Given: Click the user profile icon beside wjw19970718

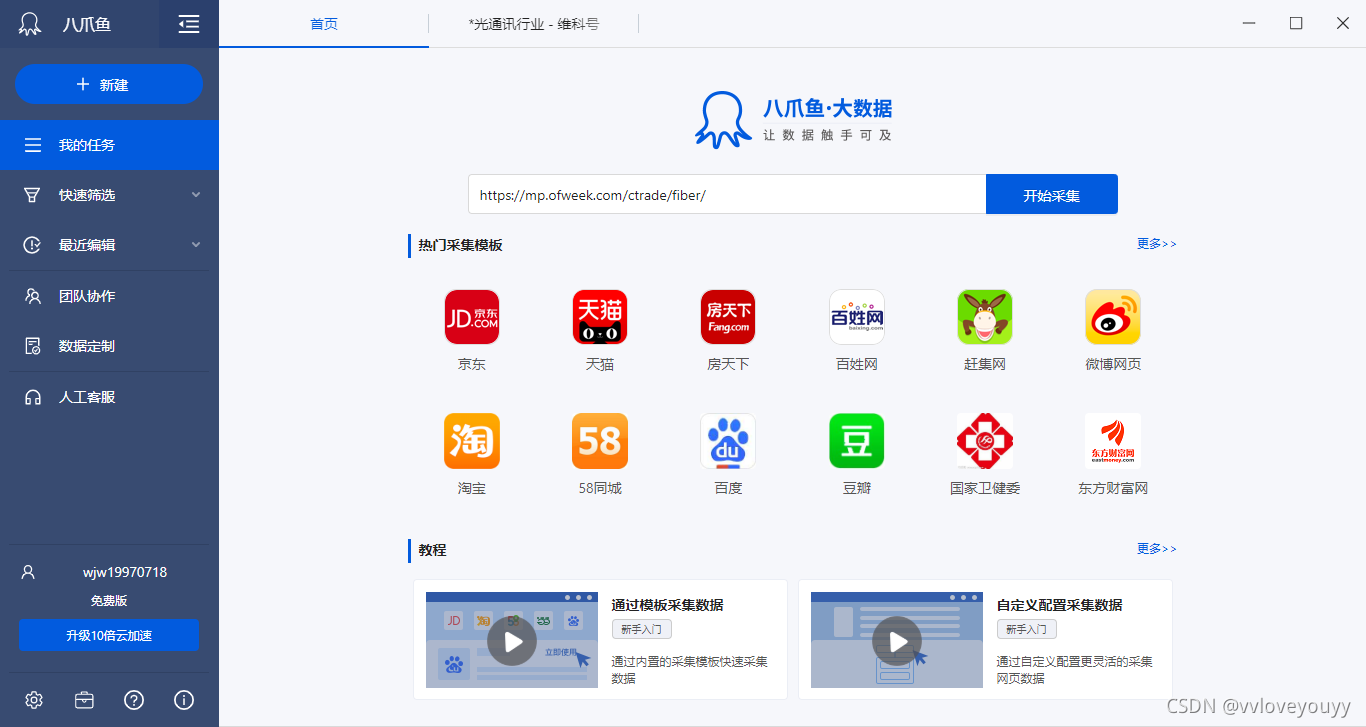Looking at the screenshot, I should coord(28,572).
